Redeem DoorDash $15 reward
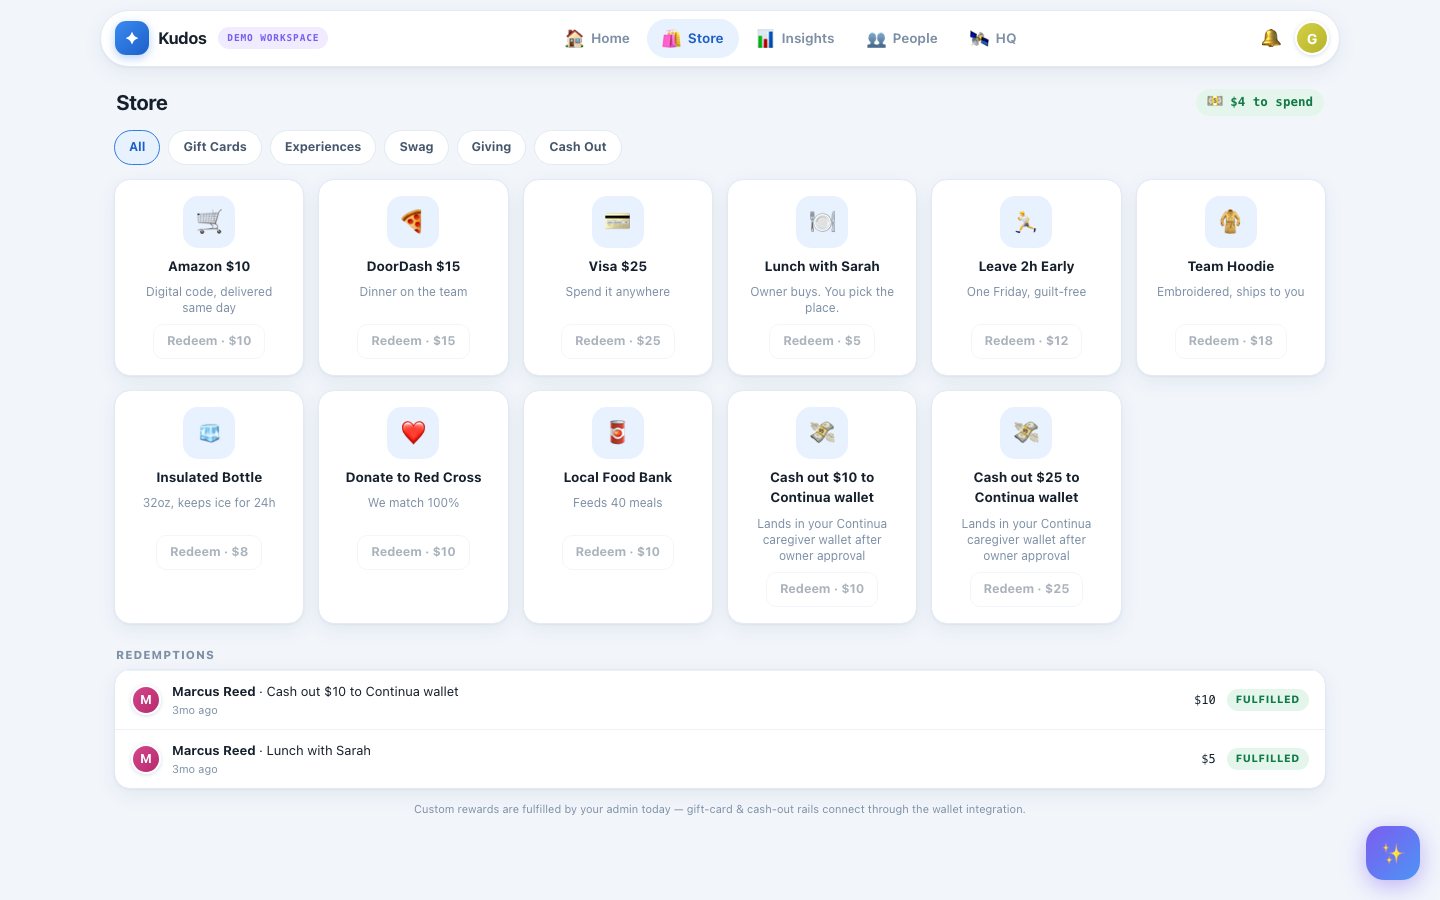This screenshot has width=1440, height=900. [x=413, y=341]
